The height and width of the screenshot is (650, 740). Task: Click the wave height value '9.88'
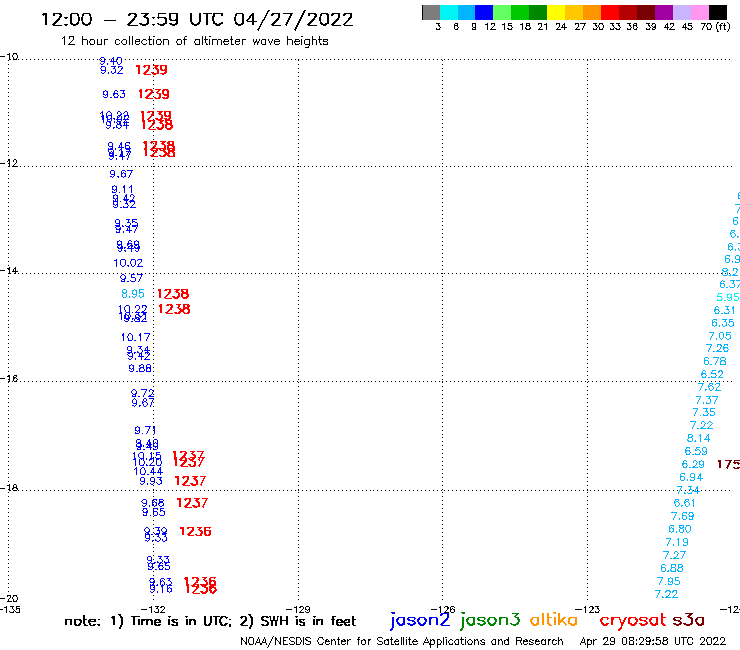[x=140, y=368]
